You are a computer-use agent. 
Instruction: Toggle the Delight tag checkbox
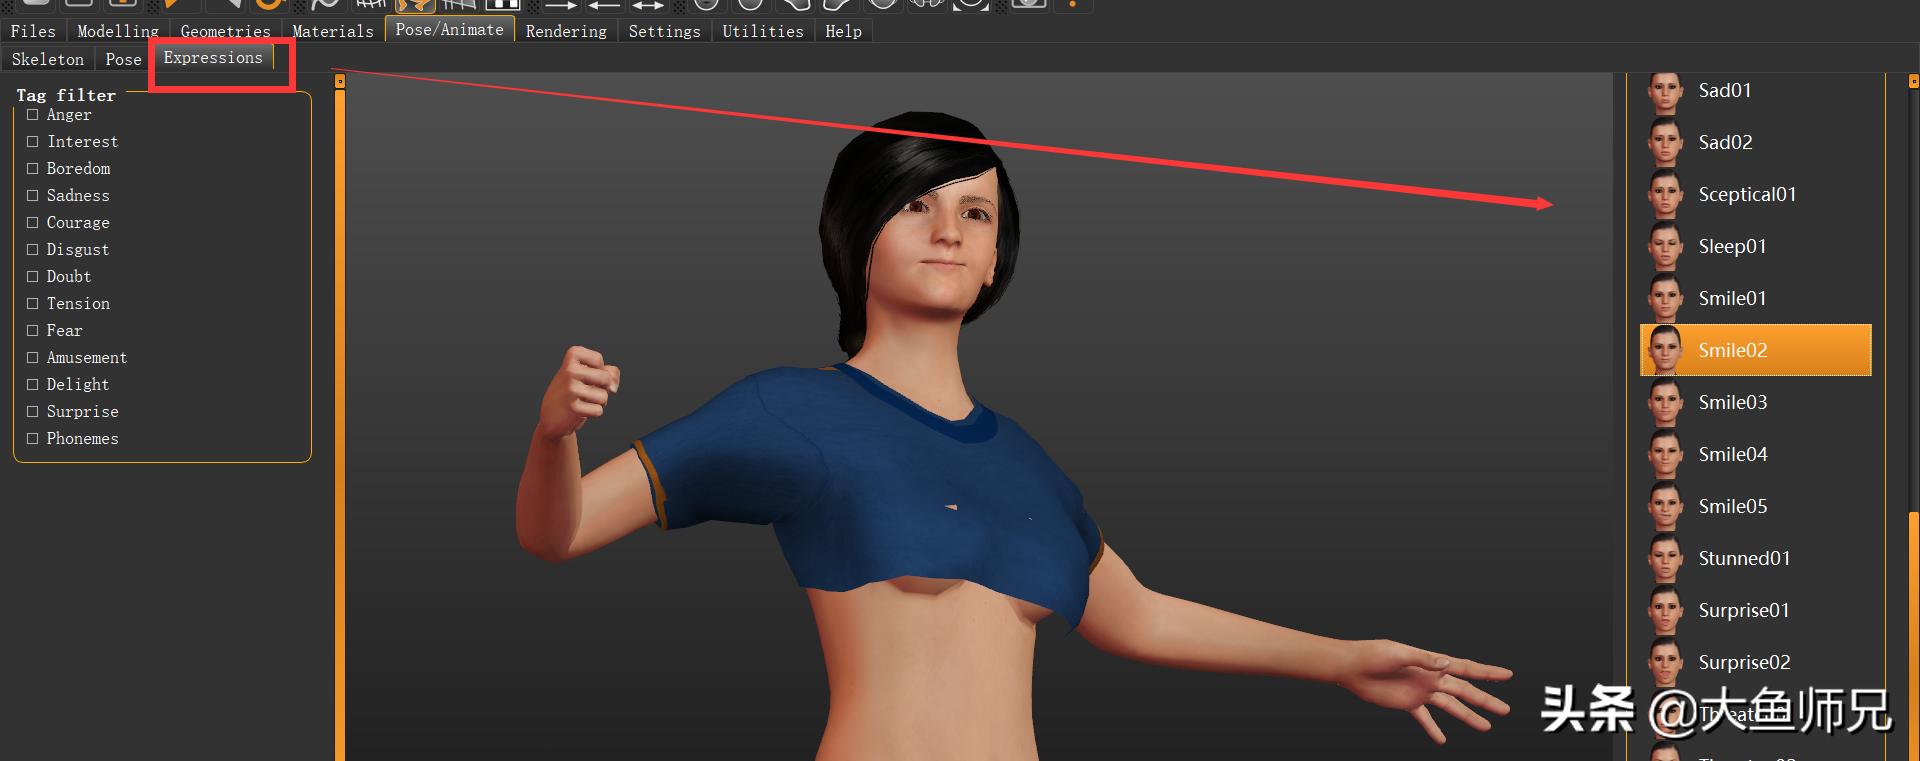[x=33, y=385]
